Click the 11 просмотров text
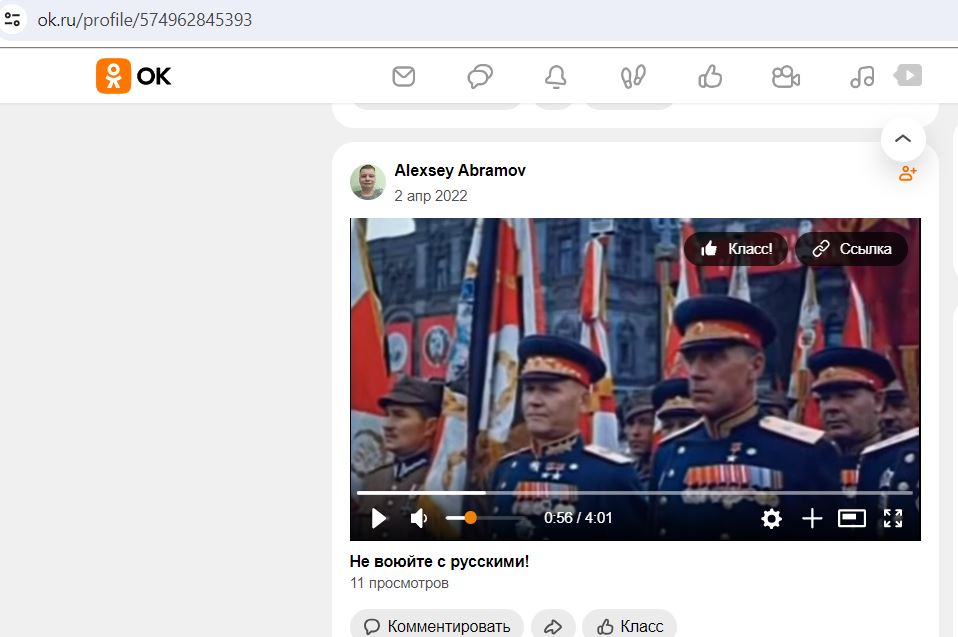 click(x=400, y=583)
